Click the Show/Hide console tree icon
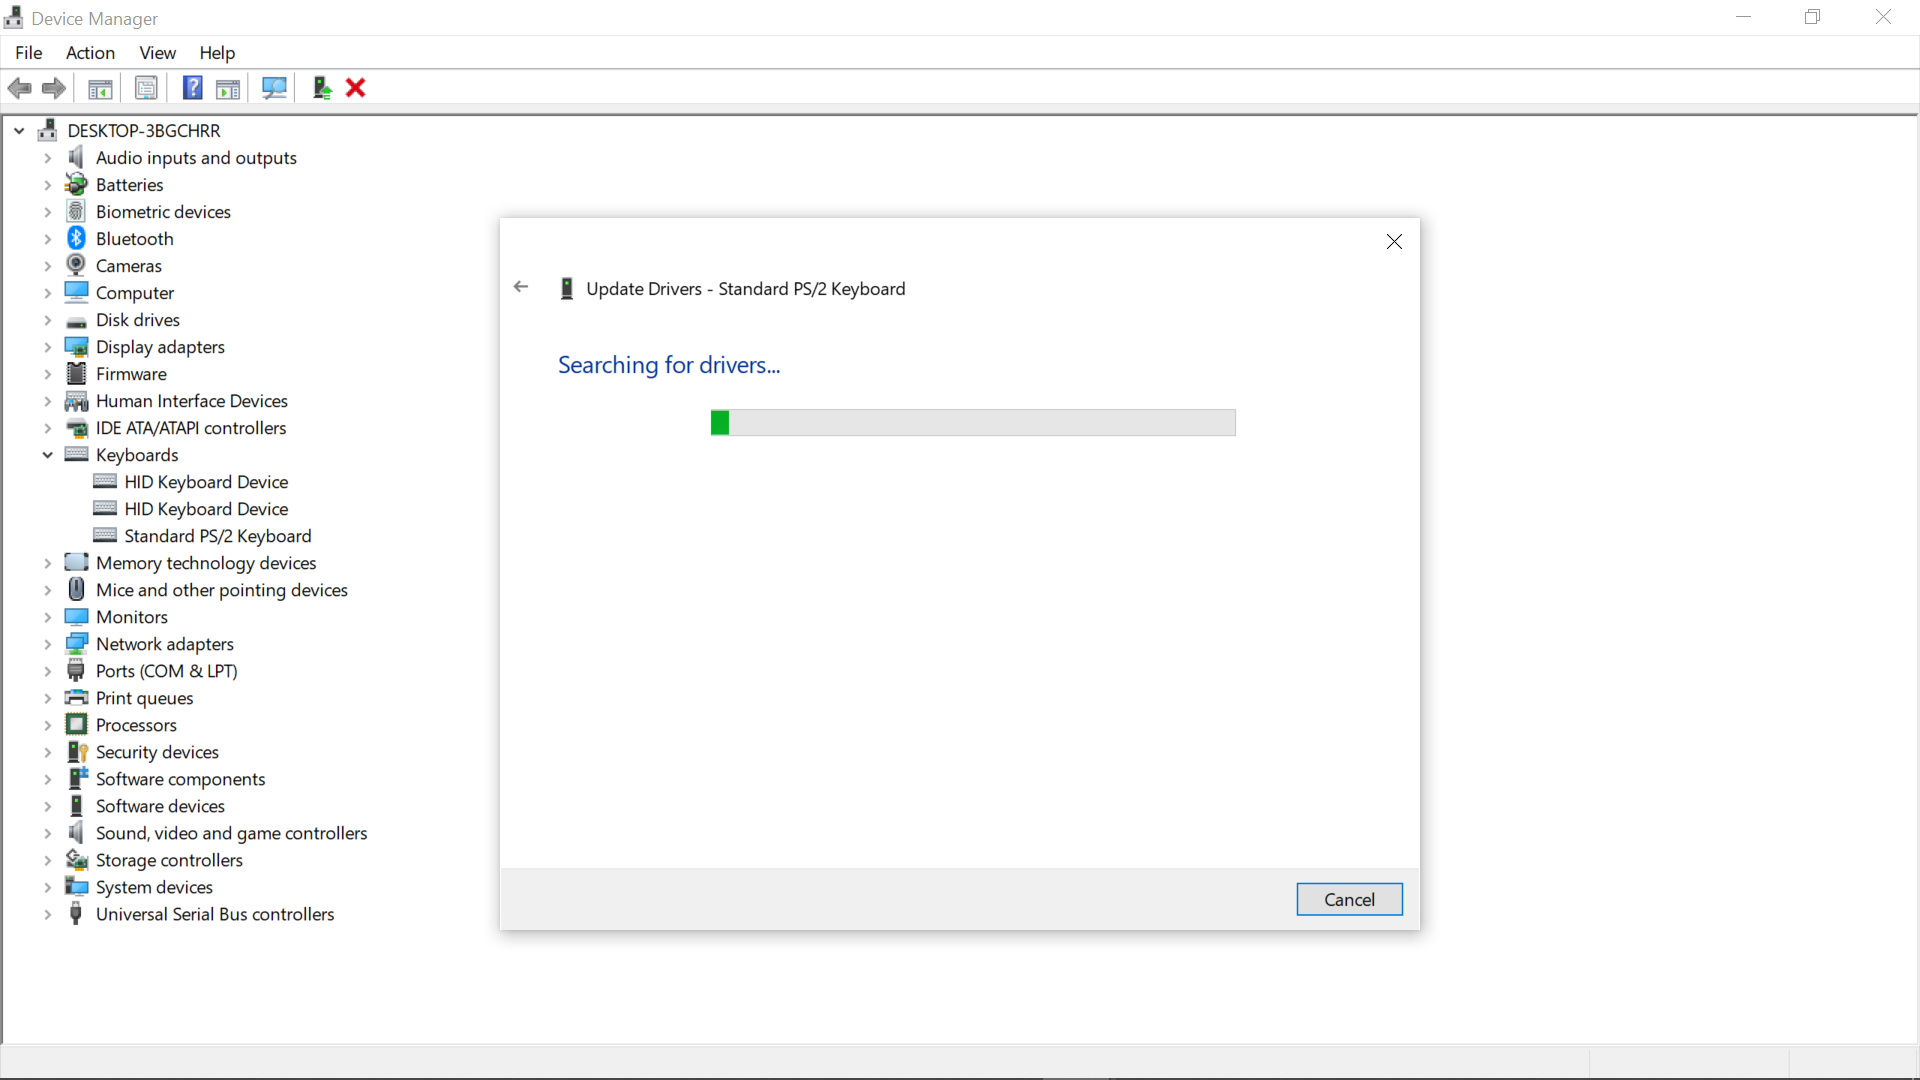This screenshot has height=1080, width=1920. [x=100, y=88]
